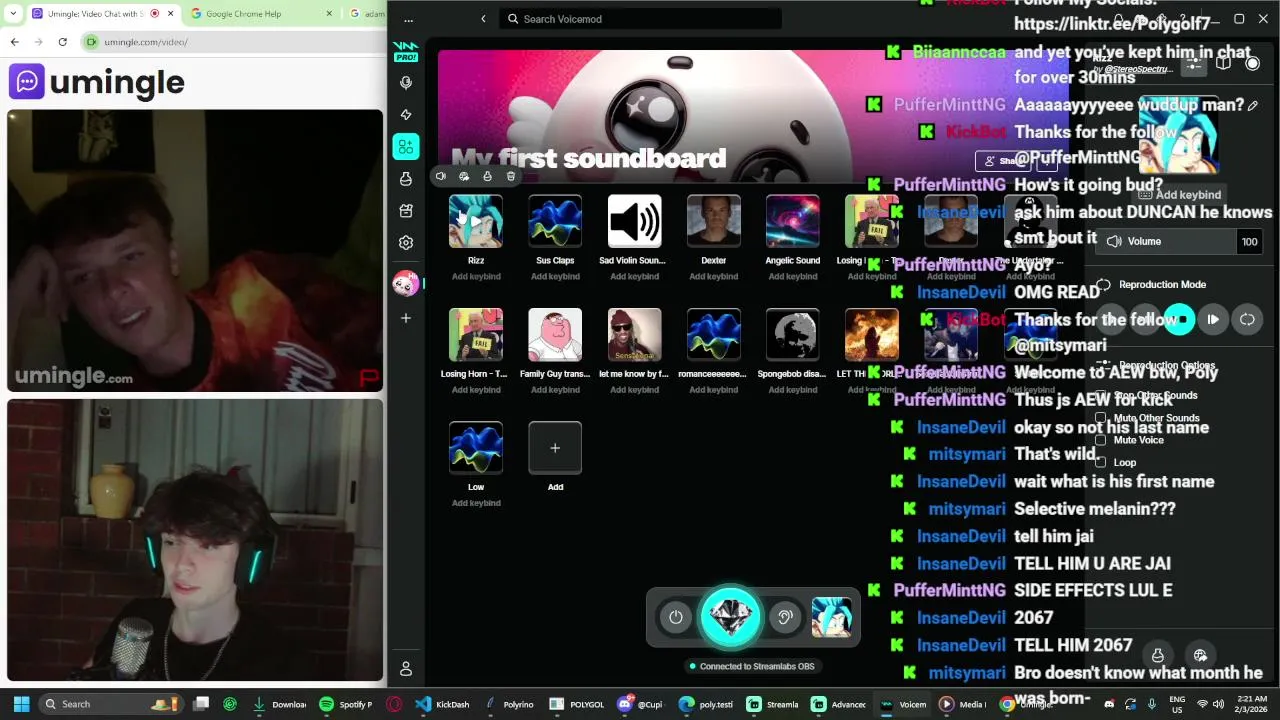Image resolution: width=1280 pixels, height=720 pixels.
Task: Click the share/globe icon on sound hover toolbar
Action: point(464,176)
